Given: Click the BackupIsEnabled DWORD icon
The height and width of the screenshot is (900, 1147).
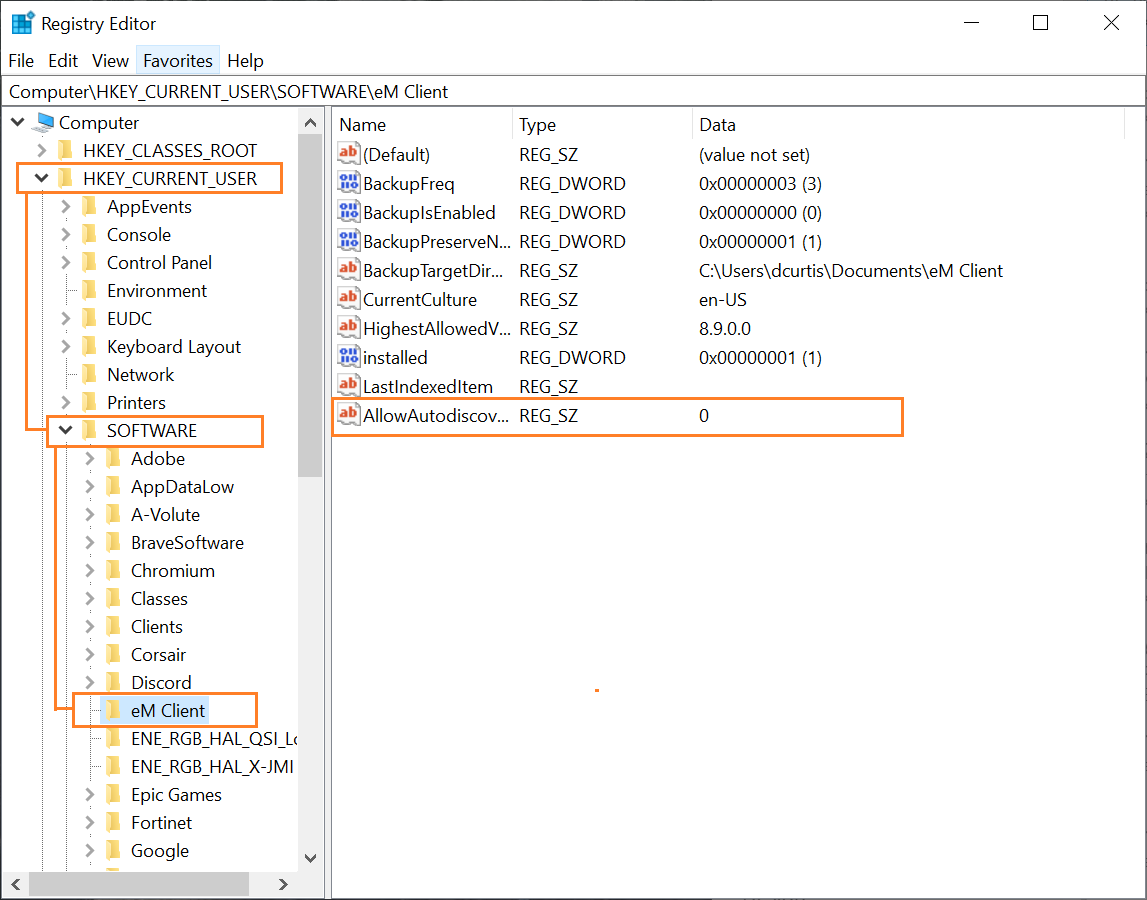Looking at the screenshot, I should tap(348, 212).
